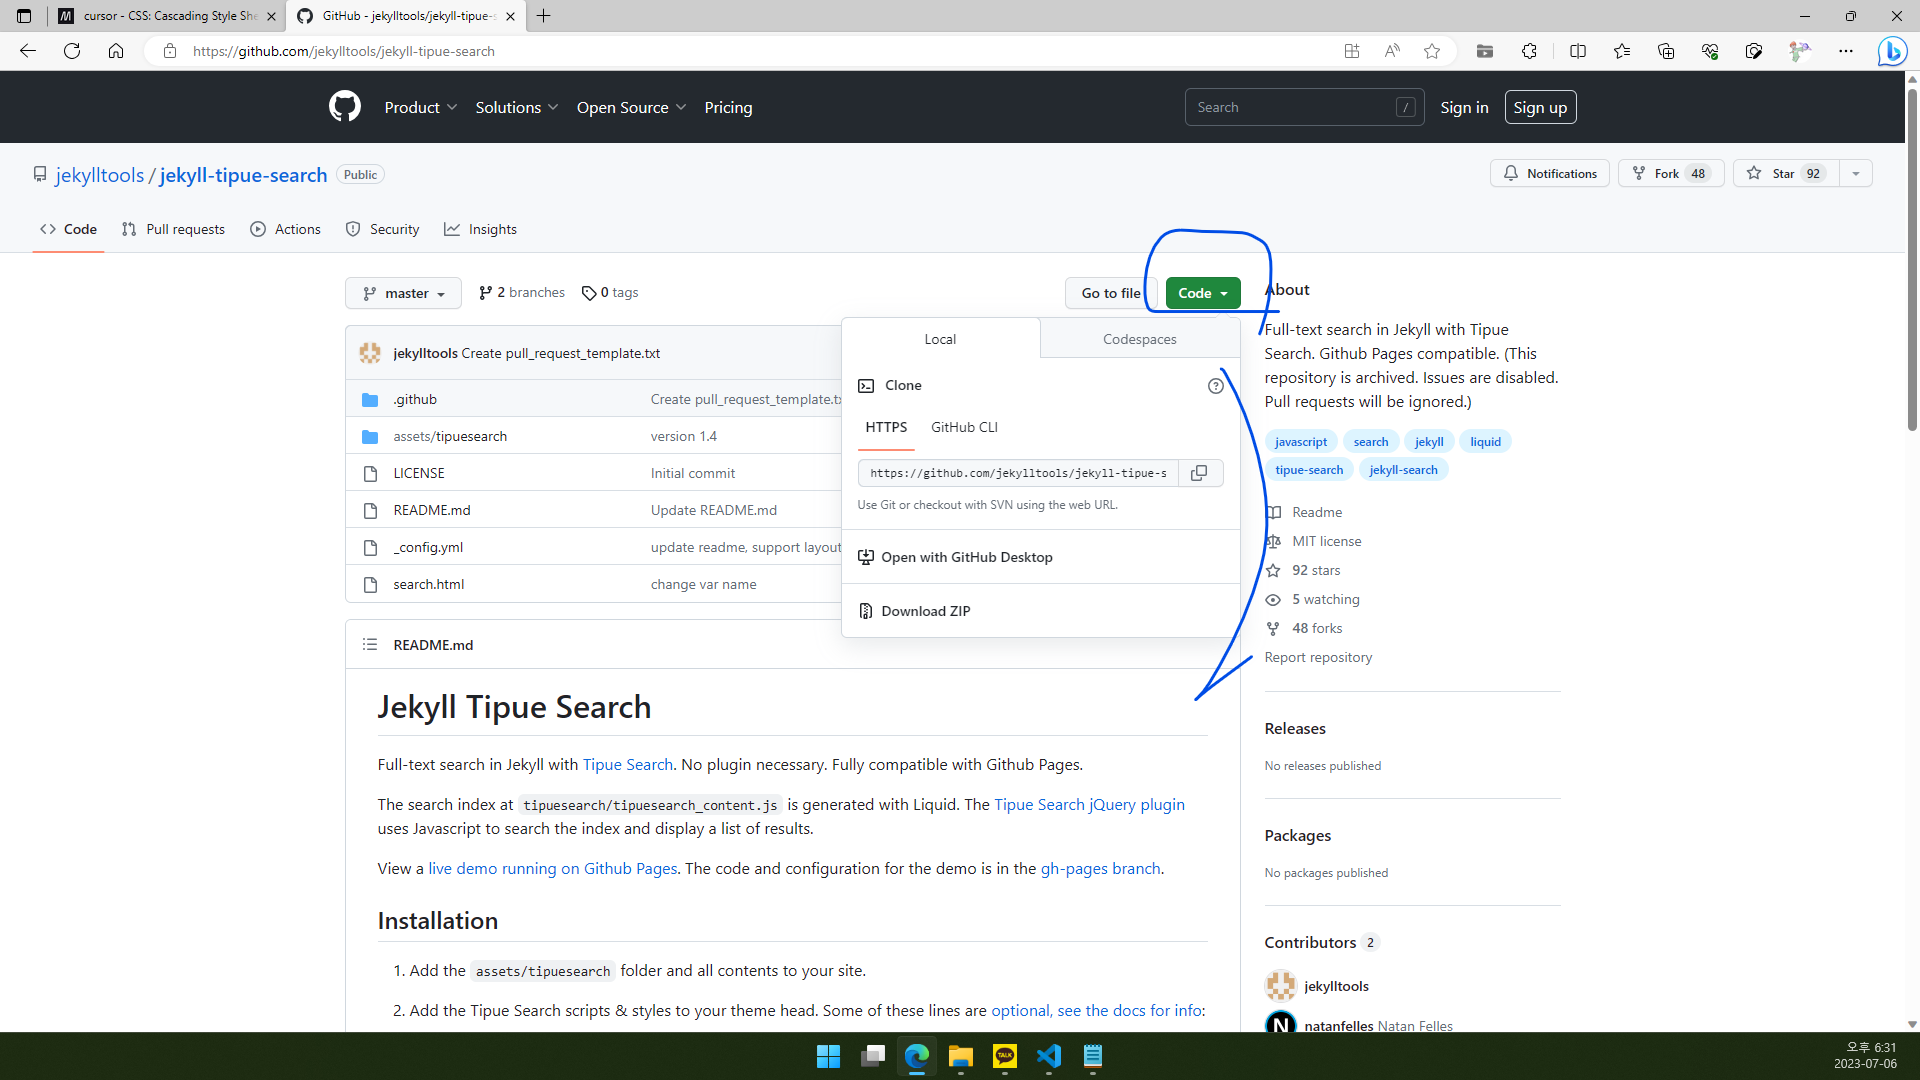This screenshot has width=1920, height=1080.
Task: Add page to favorites star
Action: click(1432, 51)
